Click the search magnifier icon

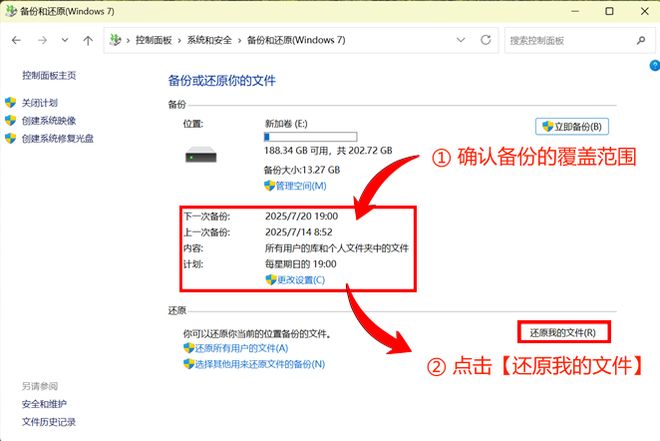pos(641,40)
